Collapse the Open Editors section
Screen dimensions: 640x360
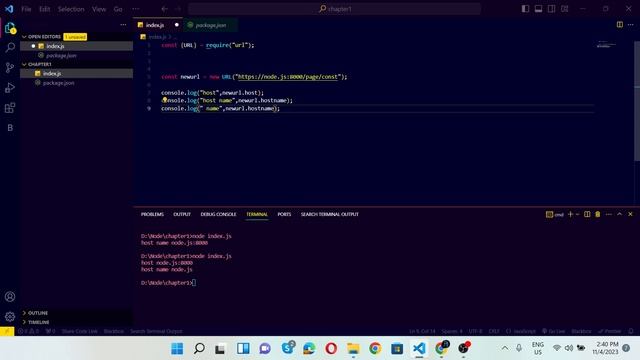(x=24, y=37)
